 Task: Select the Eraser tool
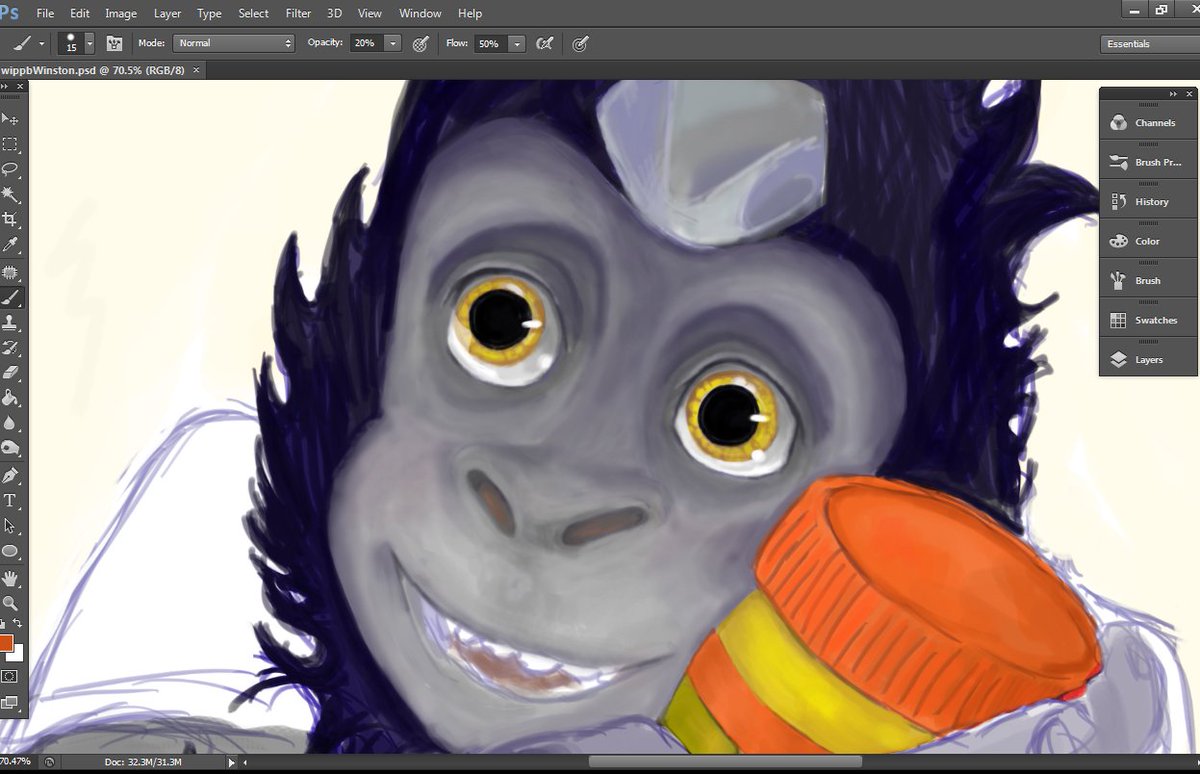pos(10,372)
